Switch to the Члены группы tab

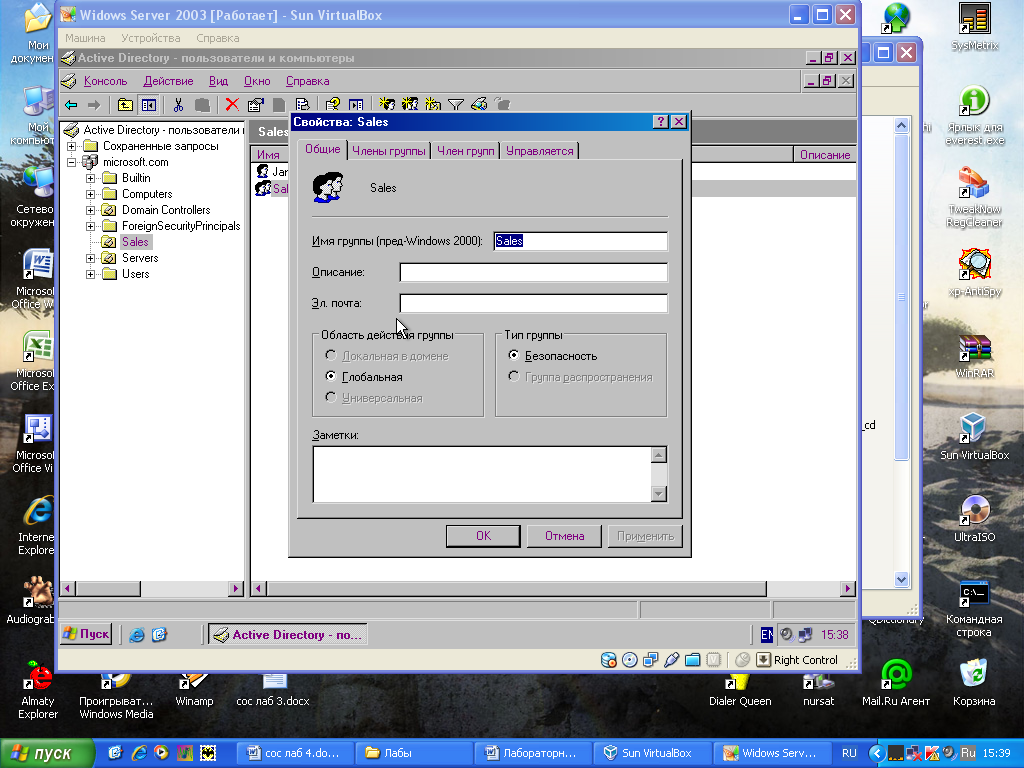coord(389,151)
